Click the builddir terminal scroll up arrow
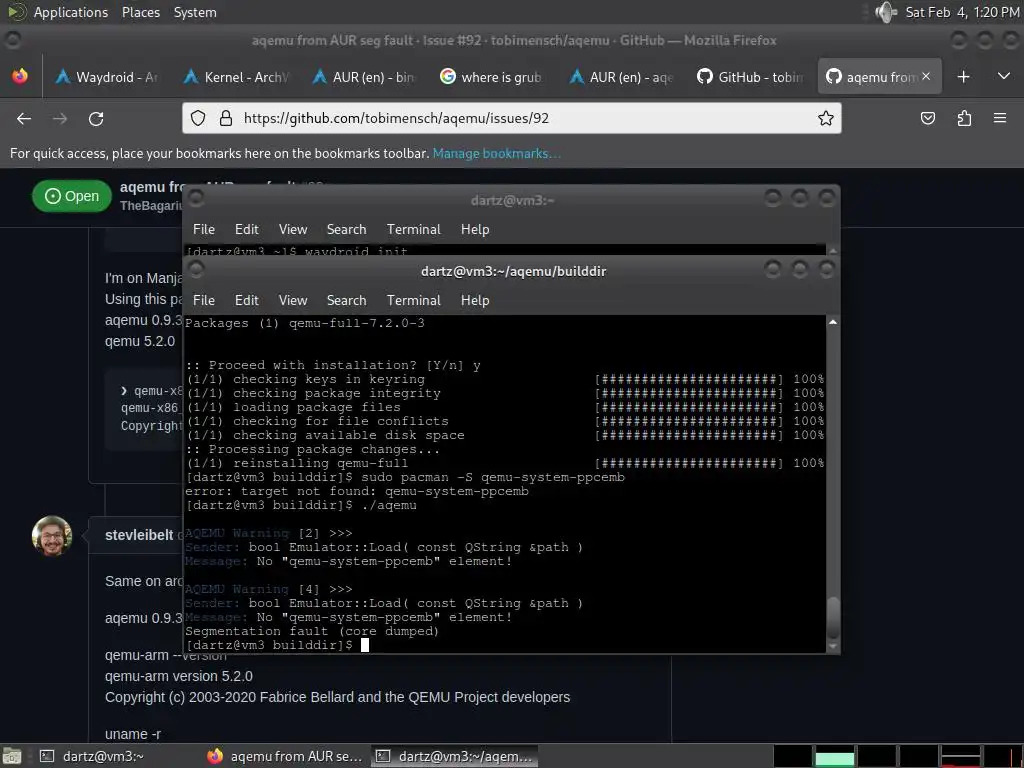Image resolution: width=1024 pixels, height=768 pixels. (x=833, y=322)
